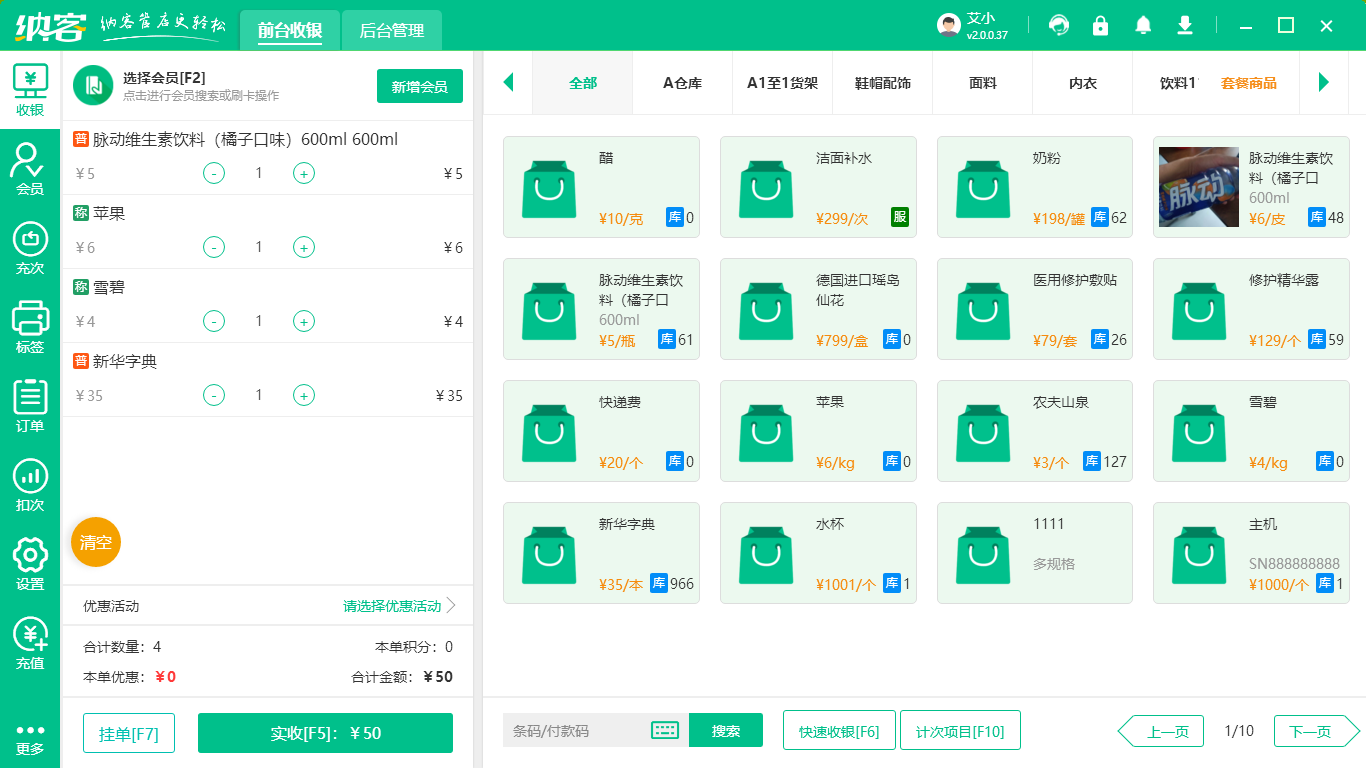
Task: Click the 搜索 search button
Action: tap(726, 730)
